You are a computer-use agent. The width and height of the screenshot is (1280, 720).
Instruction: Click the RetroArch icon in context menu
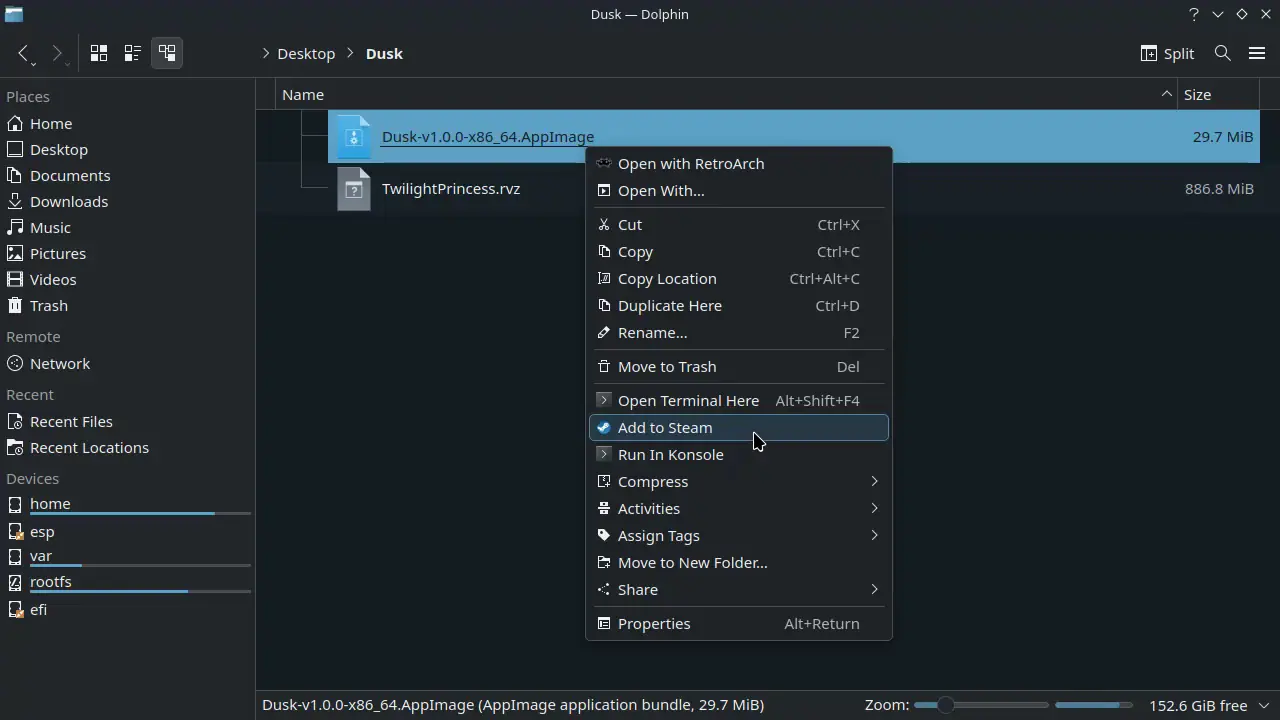pyautogui.click(x=603, y=163)
